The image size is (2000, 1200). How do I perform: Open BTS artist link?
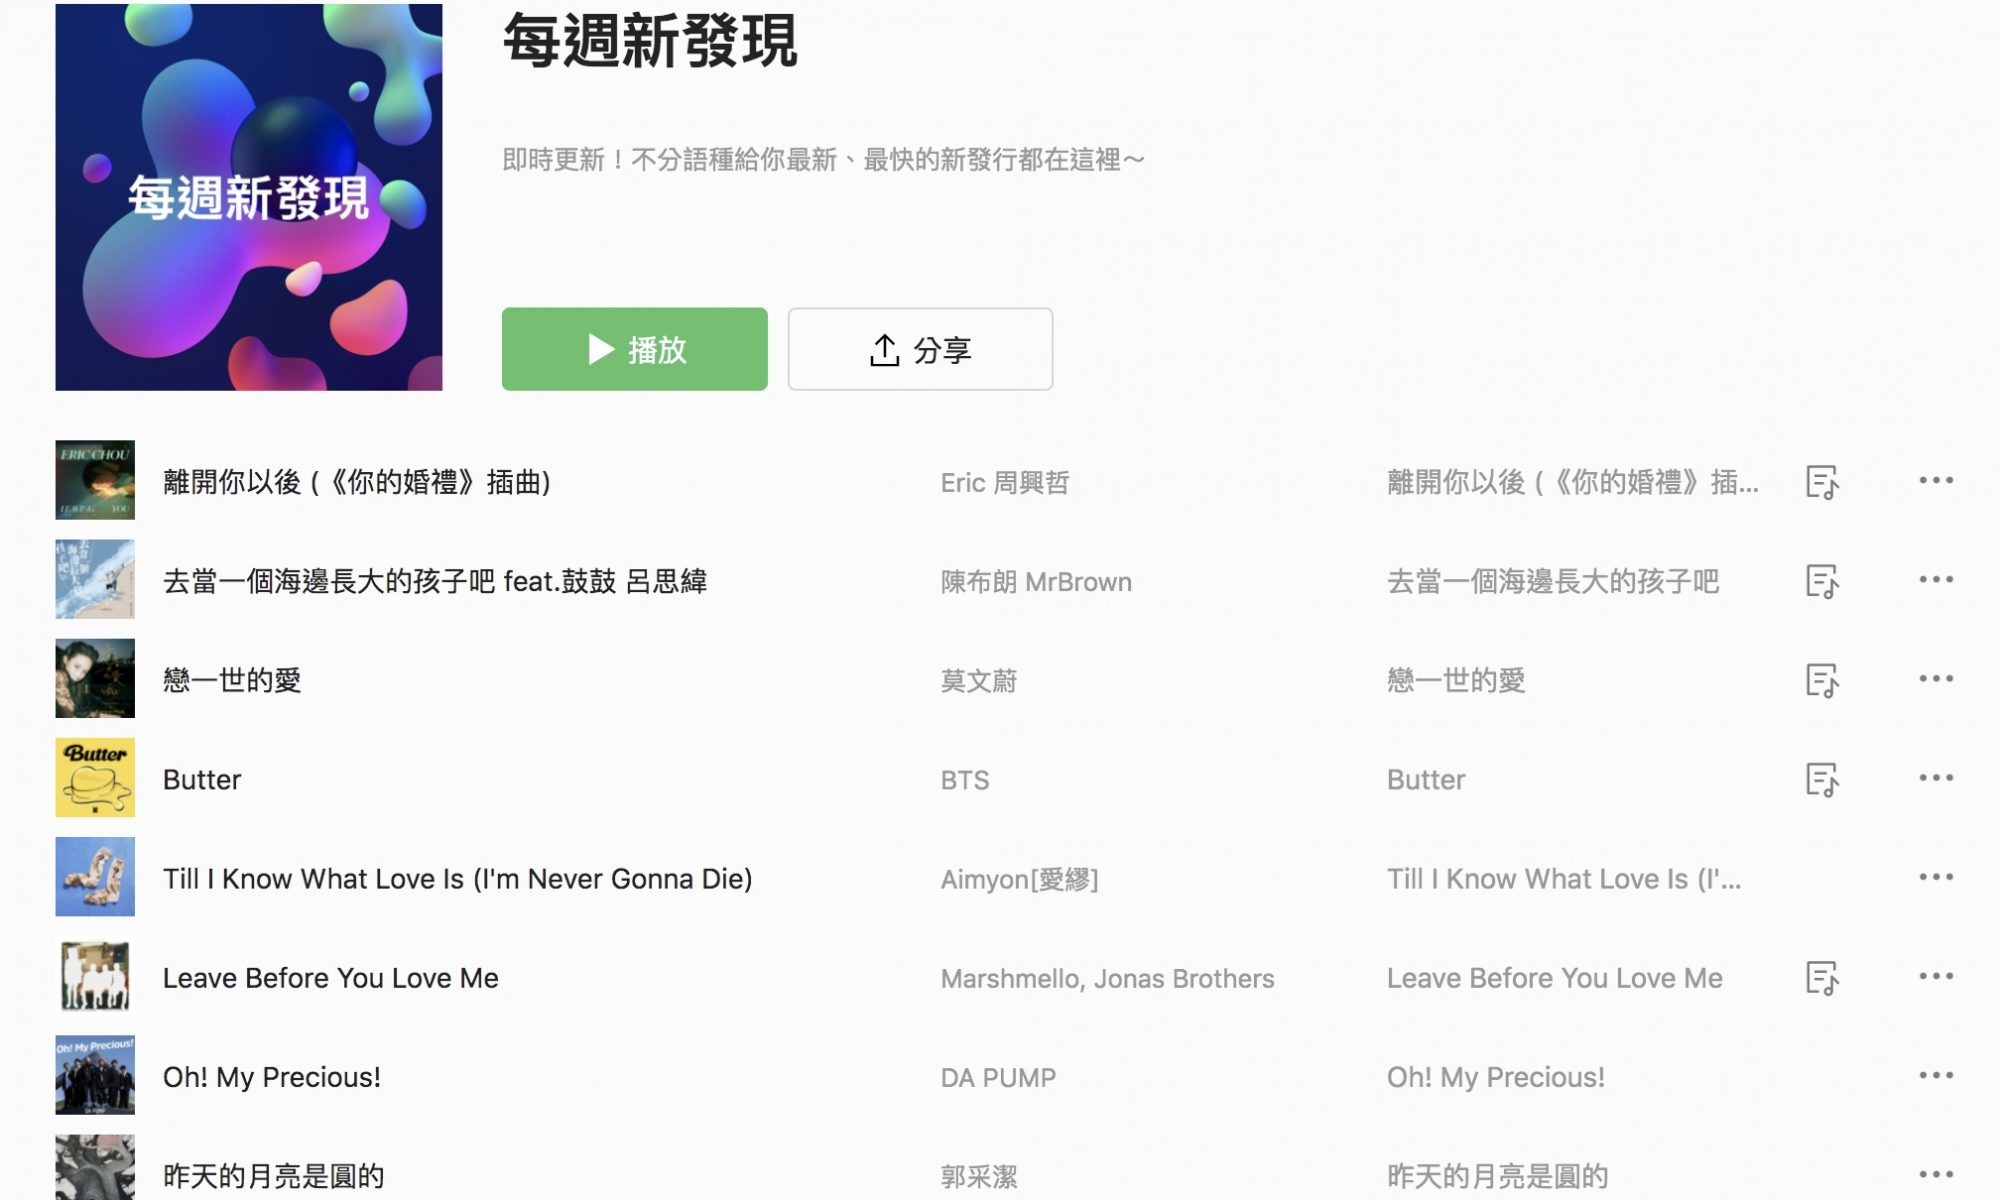coord(965,780)
